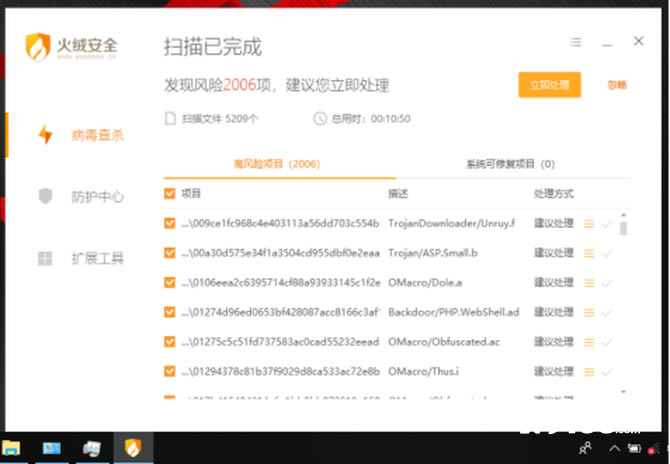Open the hamburger menu icon in title bar
Image resolution: width=670 pixels, height=464 pixels.
click(576, 42)
